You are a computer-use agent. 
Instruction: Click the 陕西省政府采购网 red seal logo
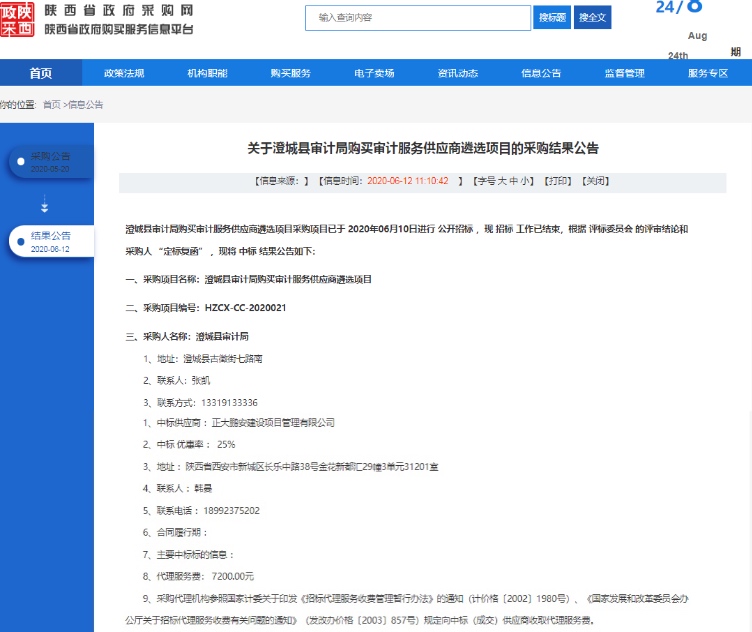click(x=17, y=19)
